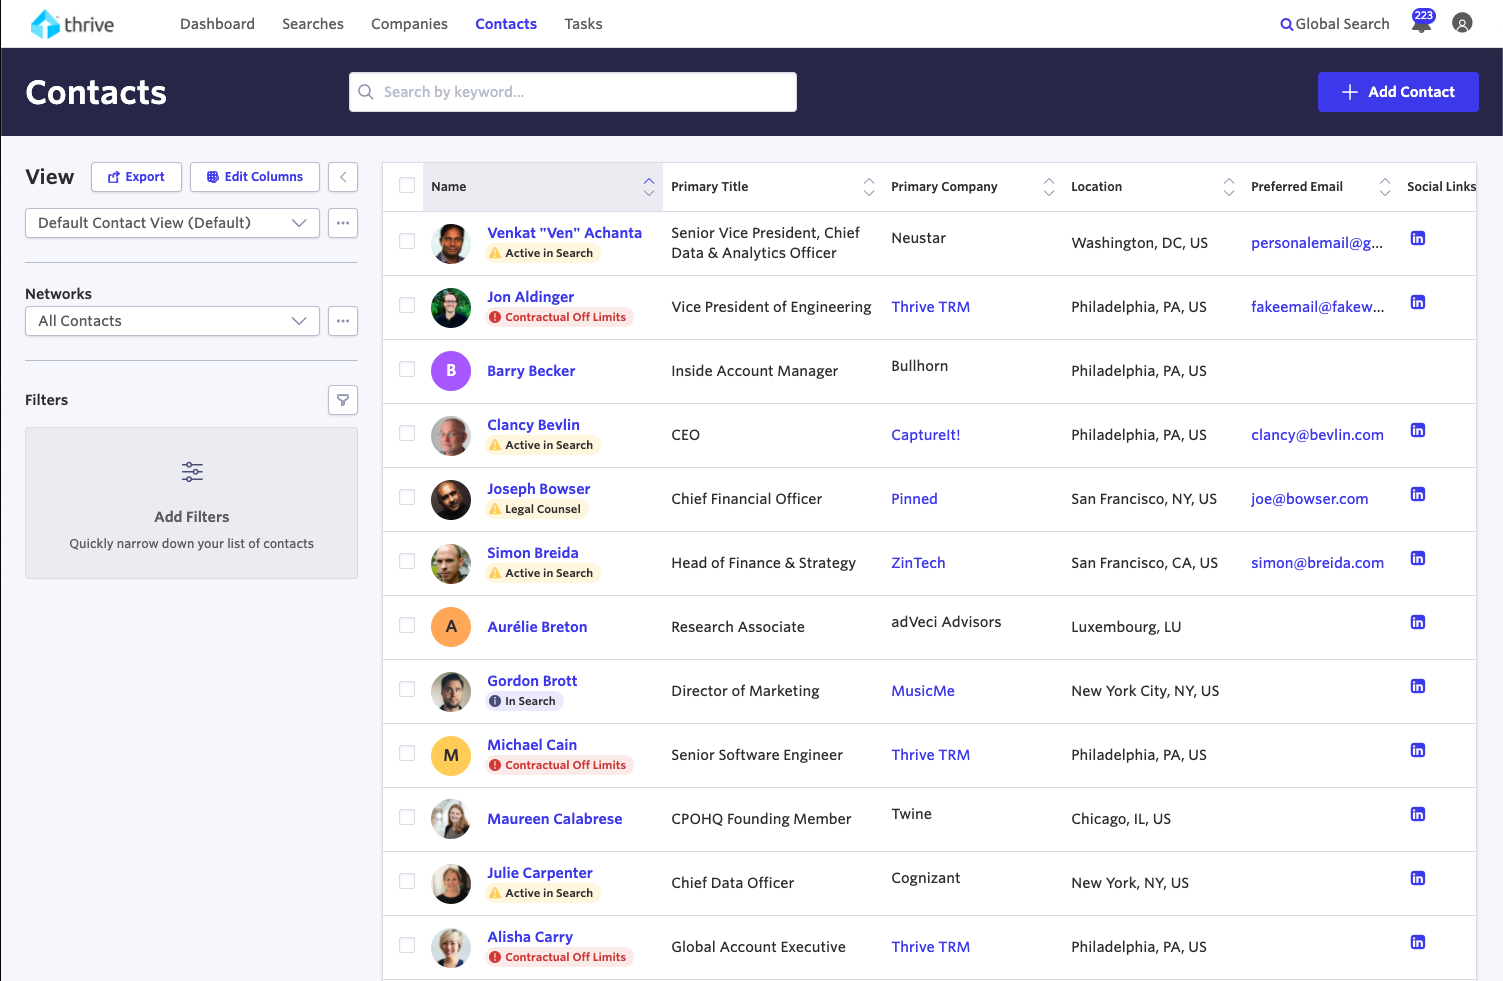Open the Default Contact View dropdown
Image resolution: width=1503 pixels, height=981 pixels.
tap(172, 223)
